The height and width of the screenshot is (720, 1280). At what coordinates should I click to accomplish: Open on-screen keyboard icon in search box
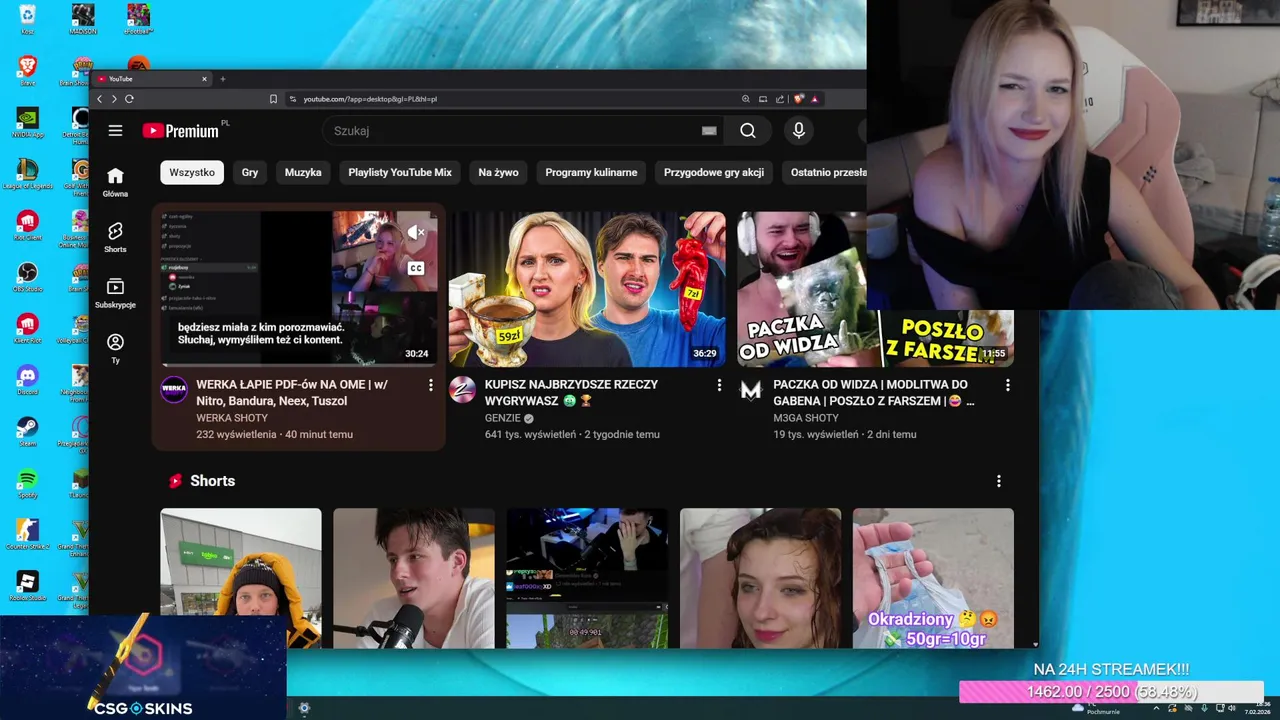709,131
